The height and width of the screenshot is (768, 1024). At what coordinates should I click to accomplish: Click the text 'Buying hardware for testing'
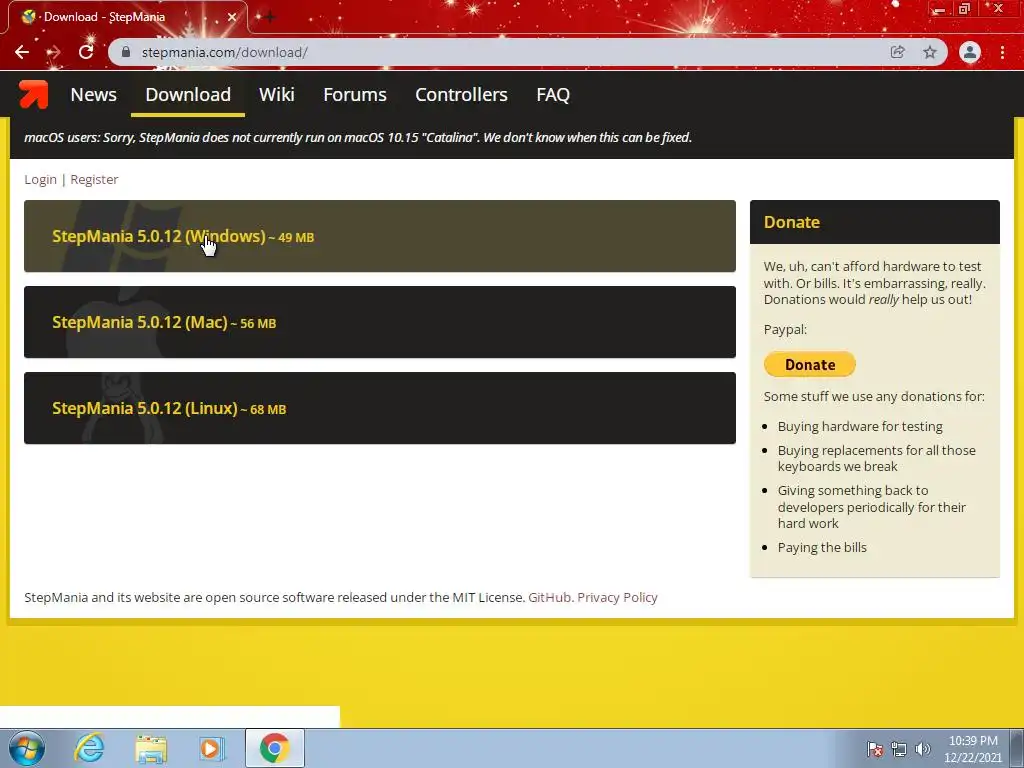click(860, 426)
